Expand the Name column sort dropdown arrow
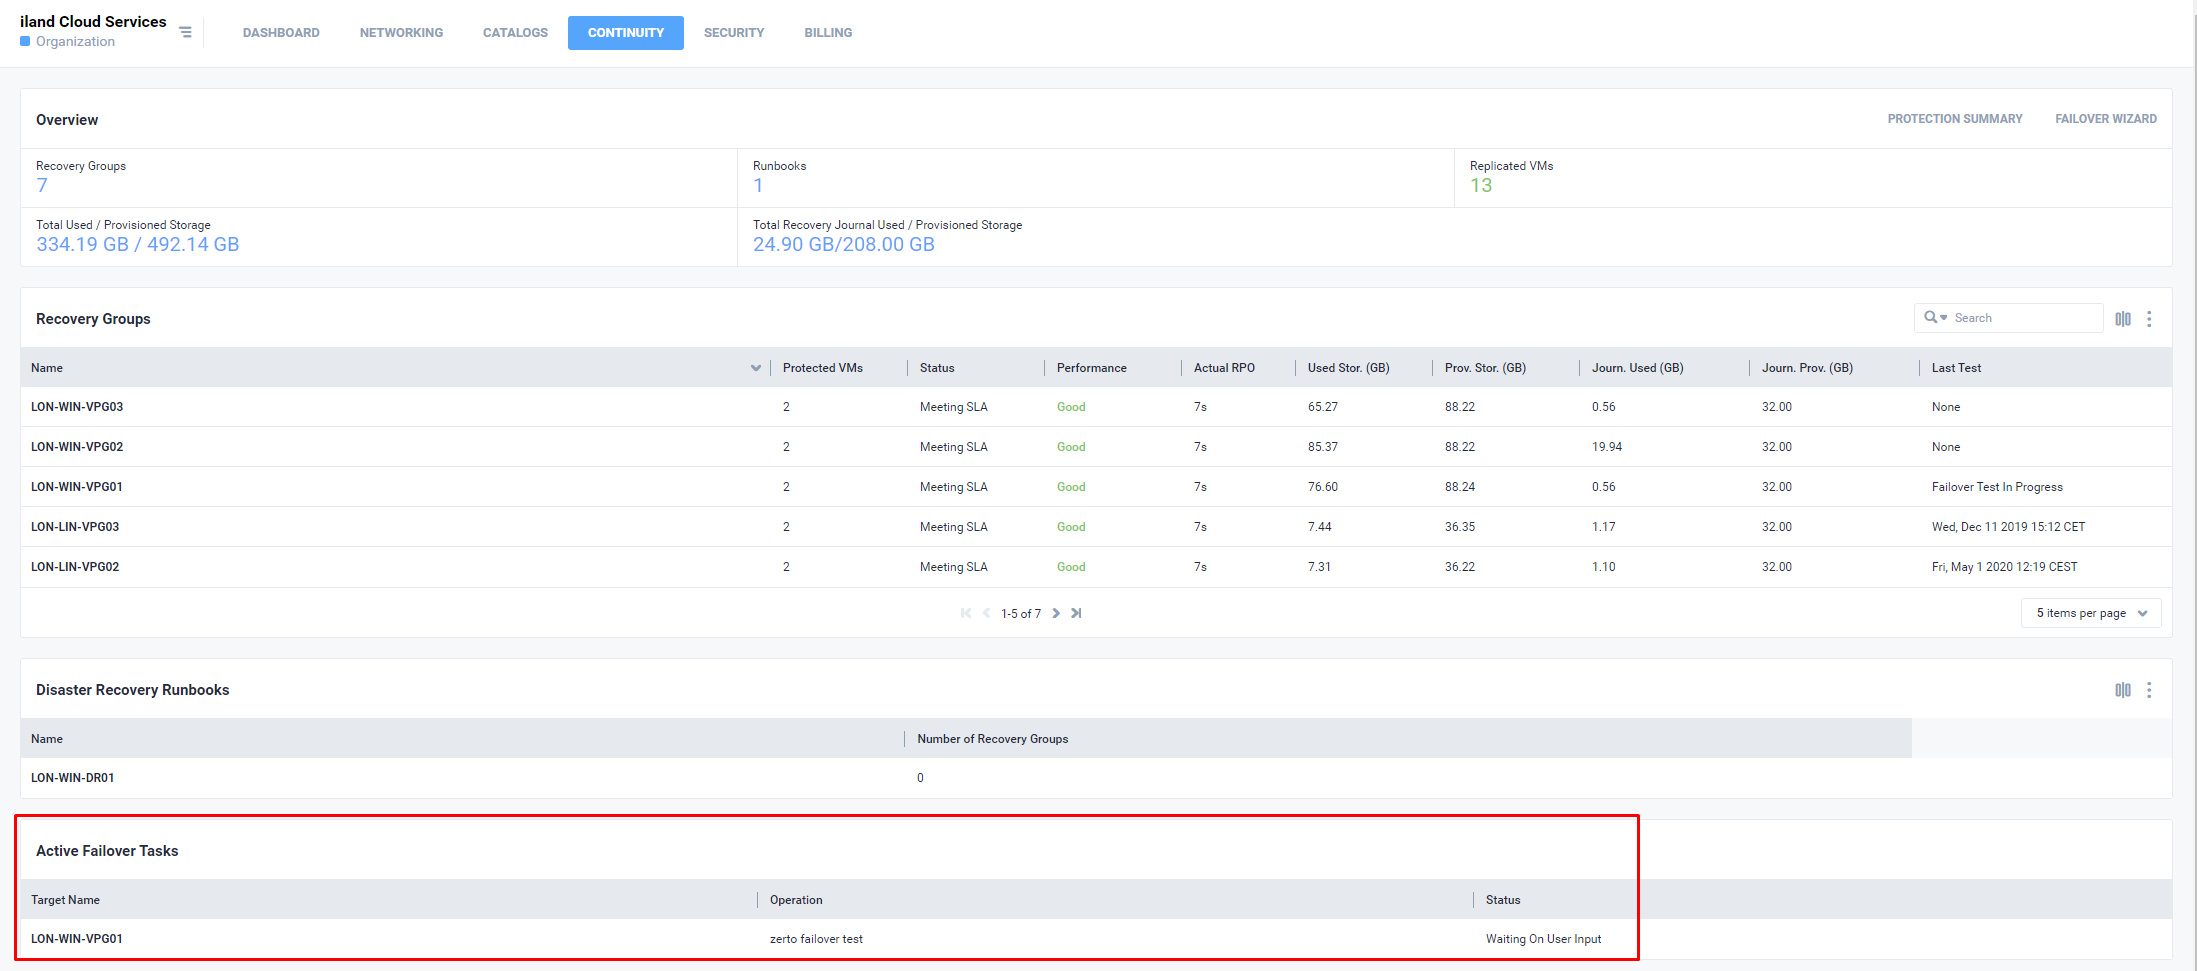 pos(755,368)
